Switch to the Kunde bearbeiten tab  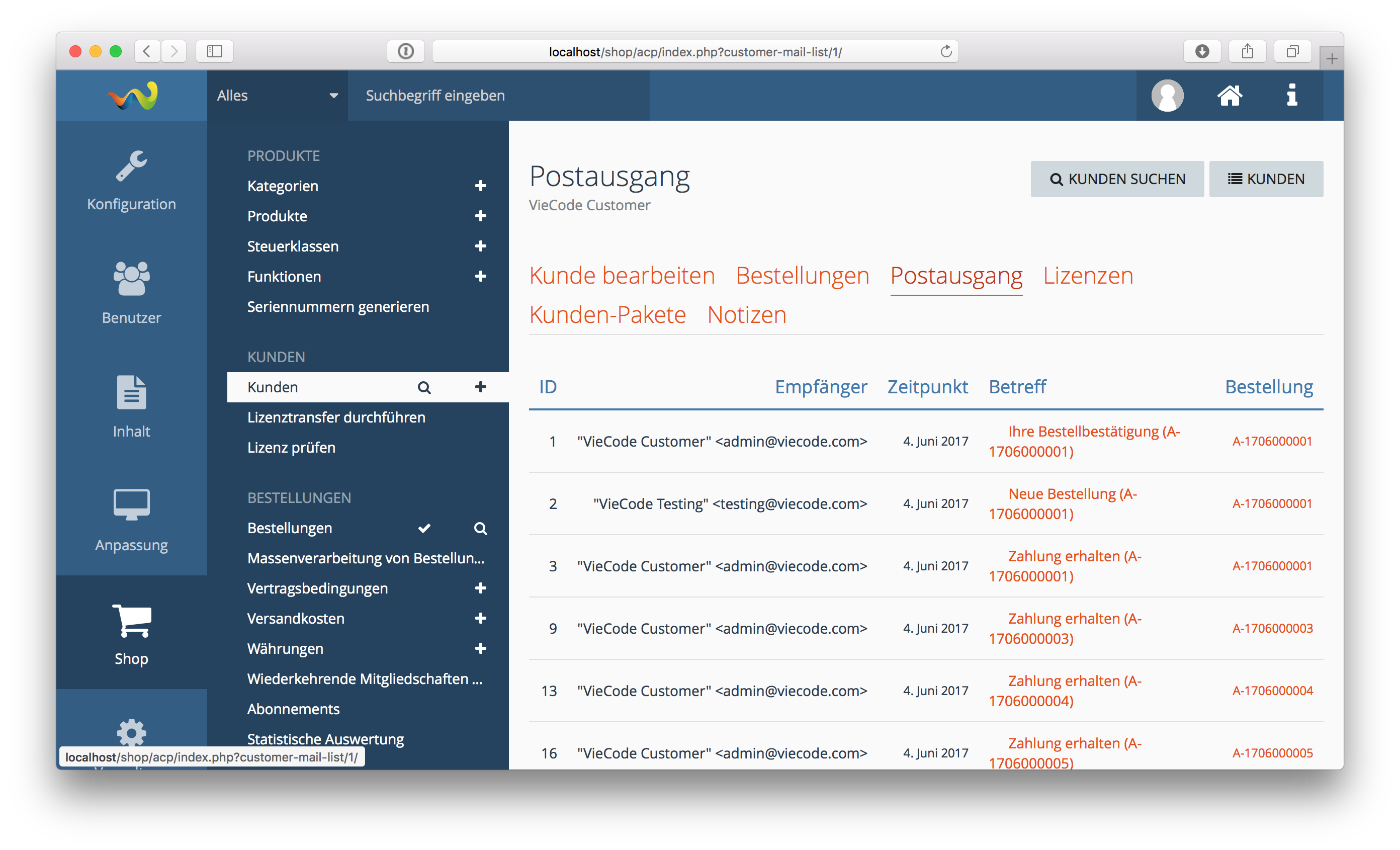(622, 276)
